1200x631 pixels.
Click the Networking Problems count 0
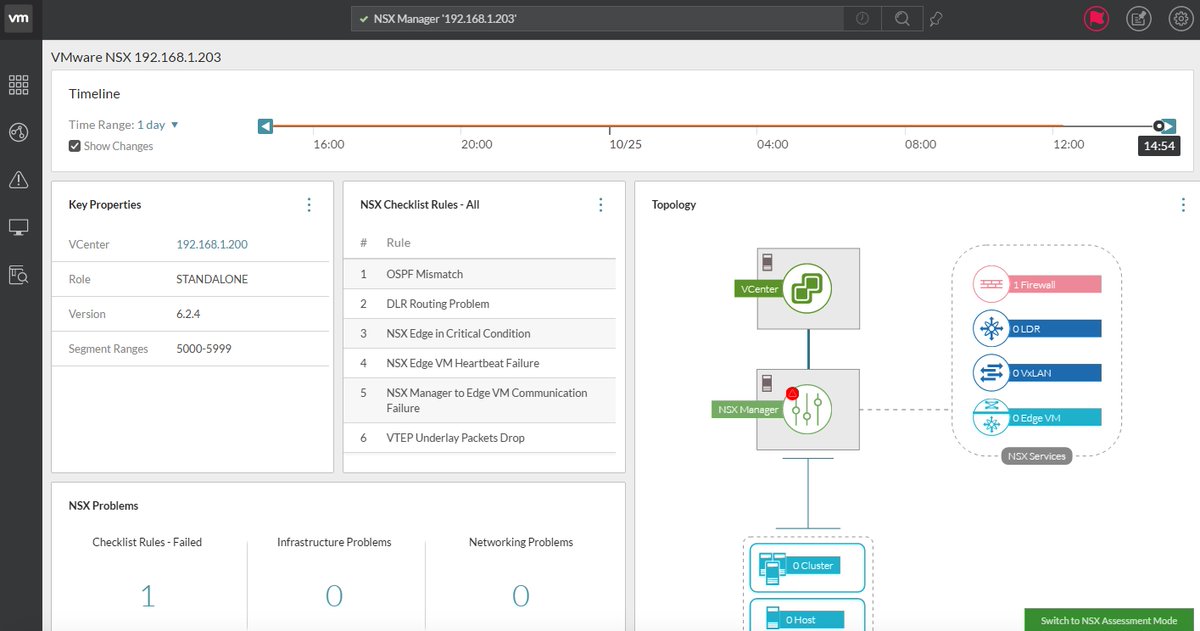[521, 596]
